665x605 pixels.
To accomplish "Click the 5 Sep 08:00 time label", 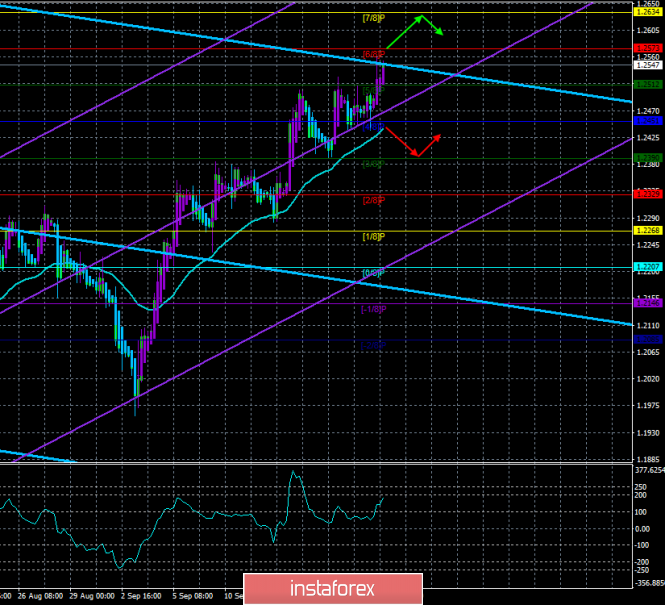I will (x=193, y=596).
